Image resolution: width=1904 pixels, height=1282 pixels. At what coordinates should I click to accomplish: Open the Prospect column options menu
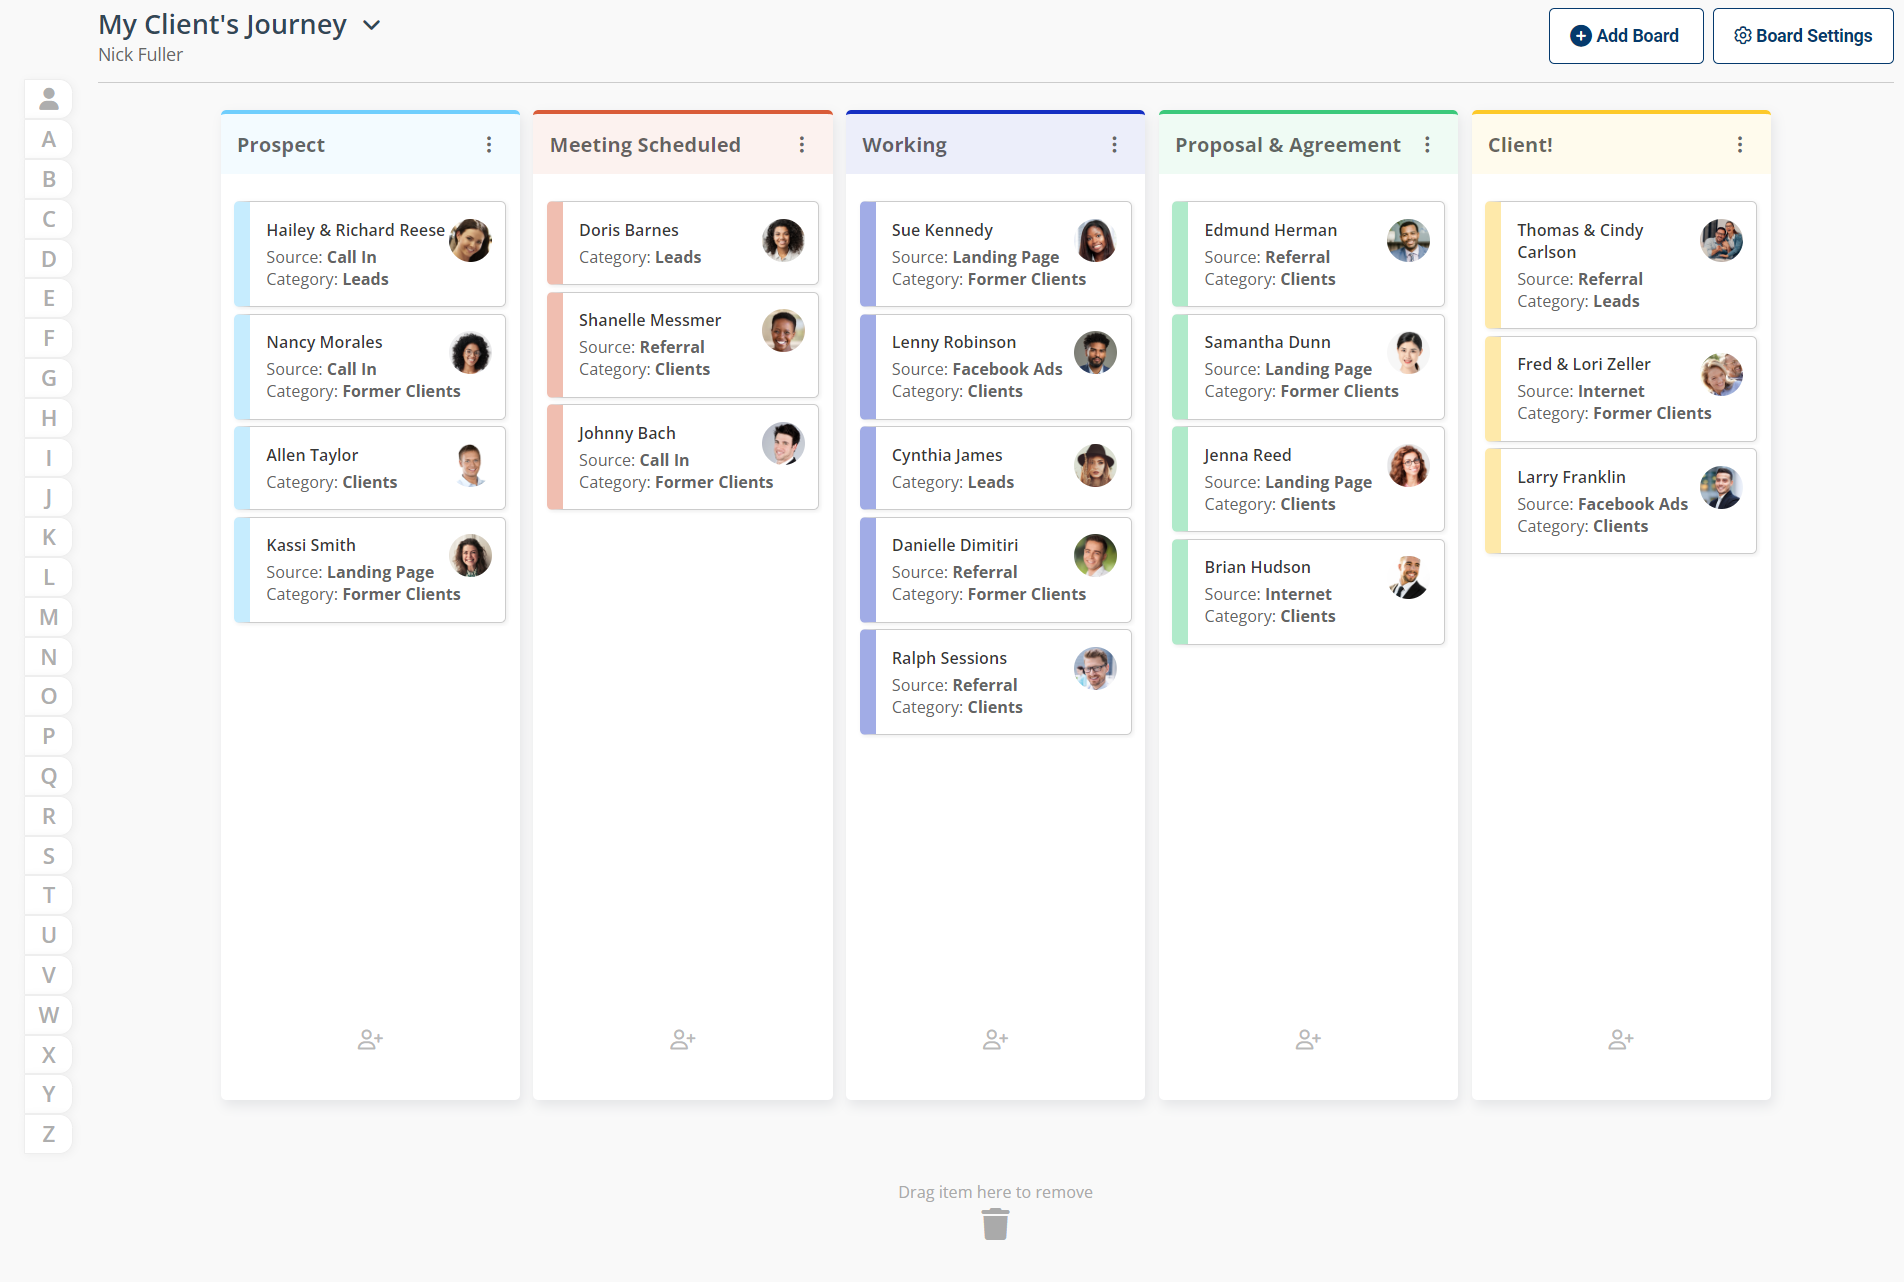pos(489,145)
